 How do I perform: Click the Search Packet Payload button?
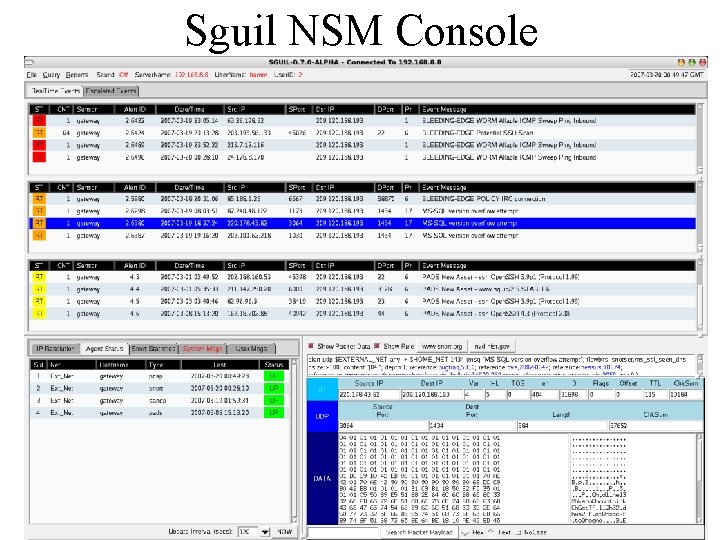click(x=419, y=532)
